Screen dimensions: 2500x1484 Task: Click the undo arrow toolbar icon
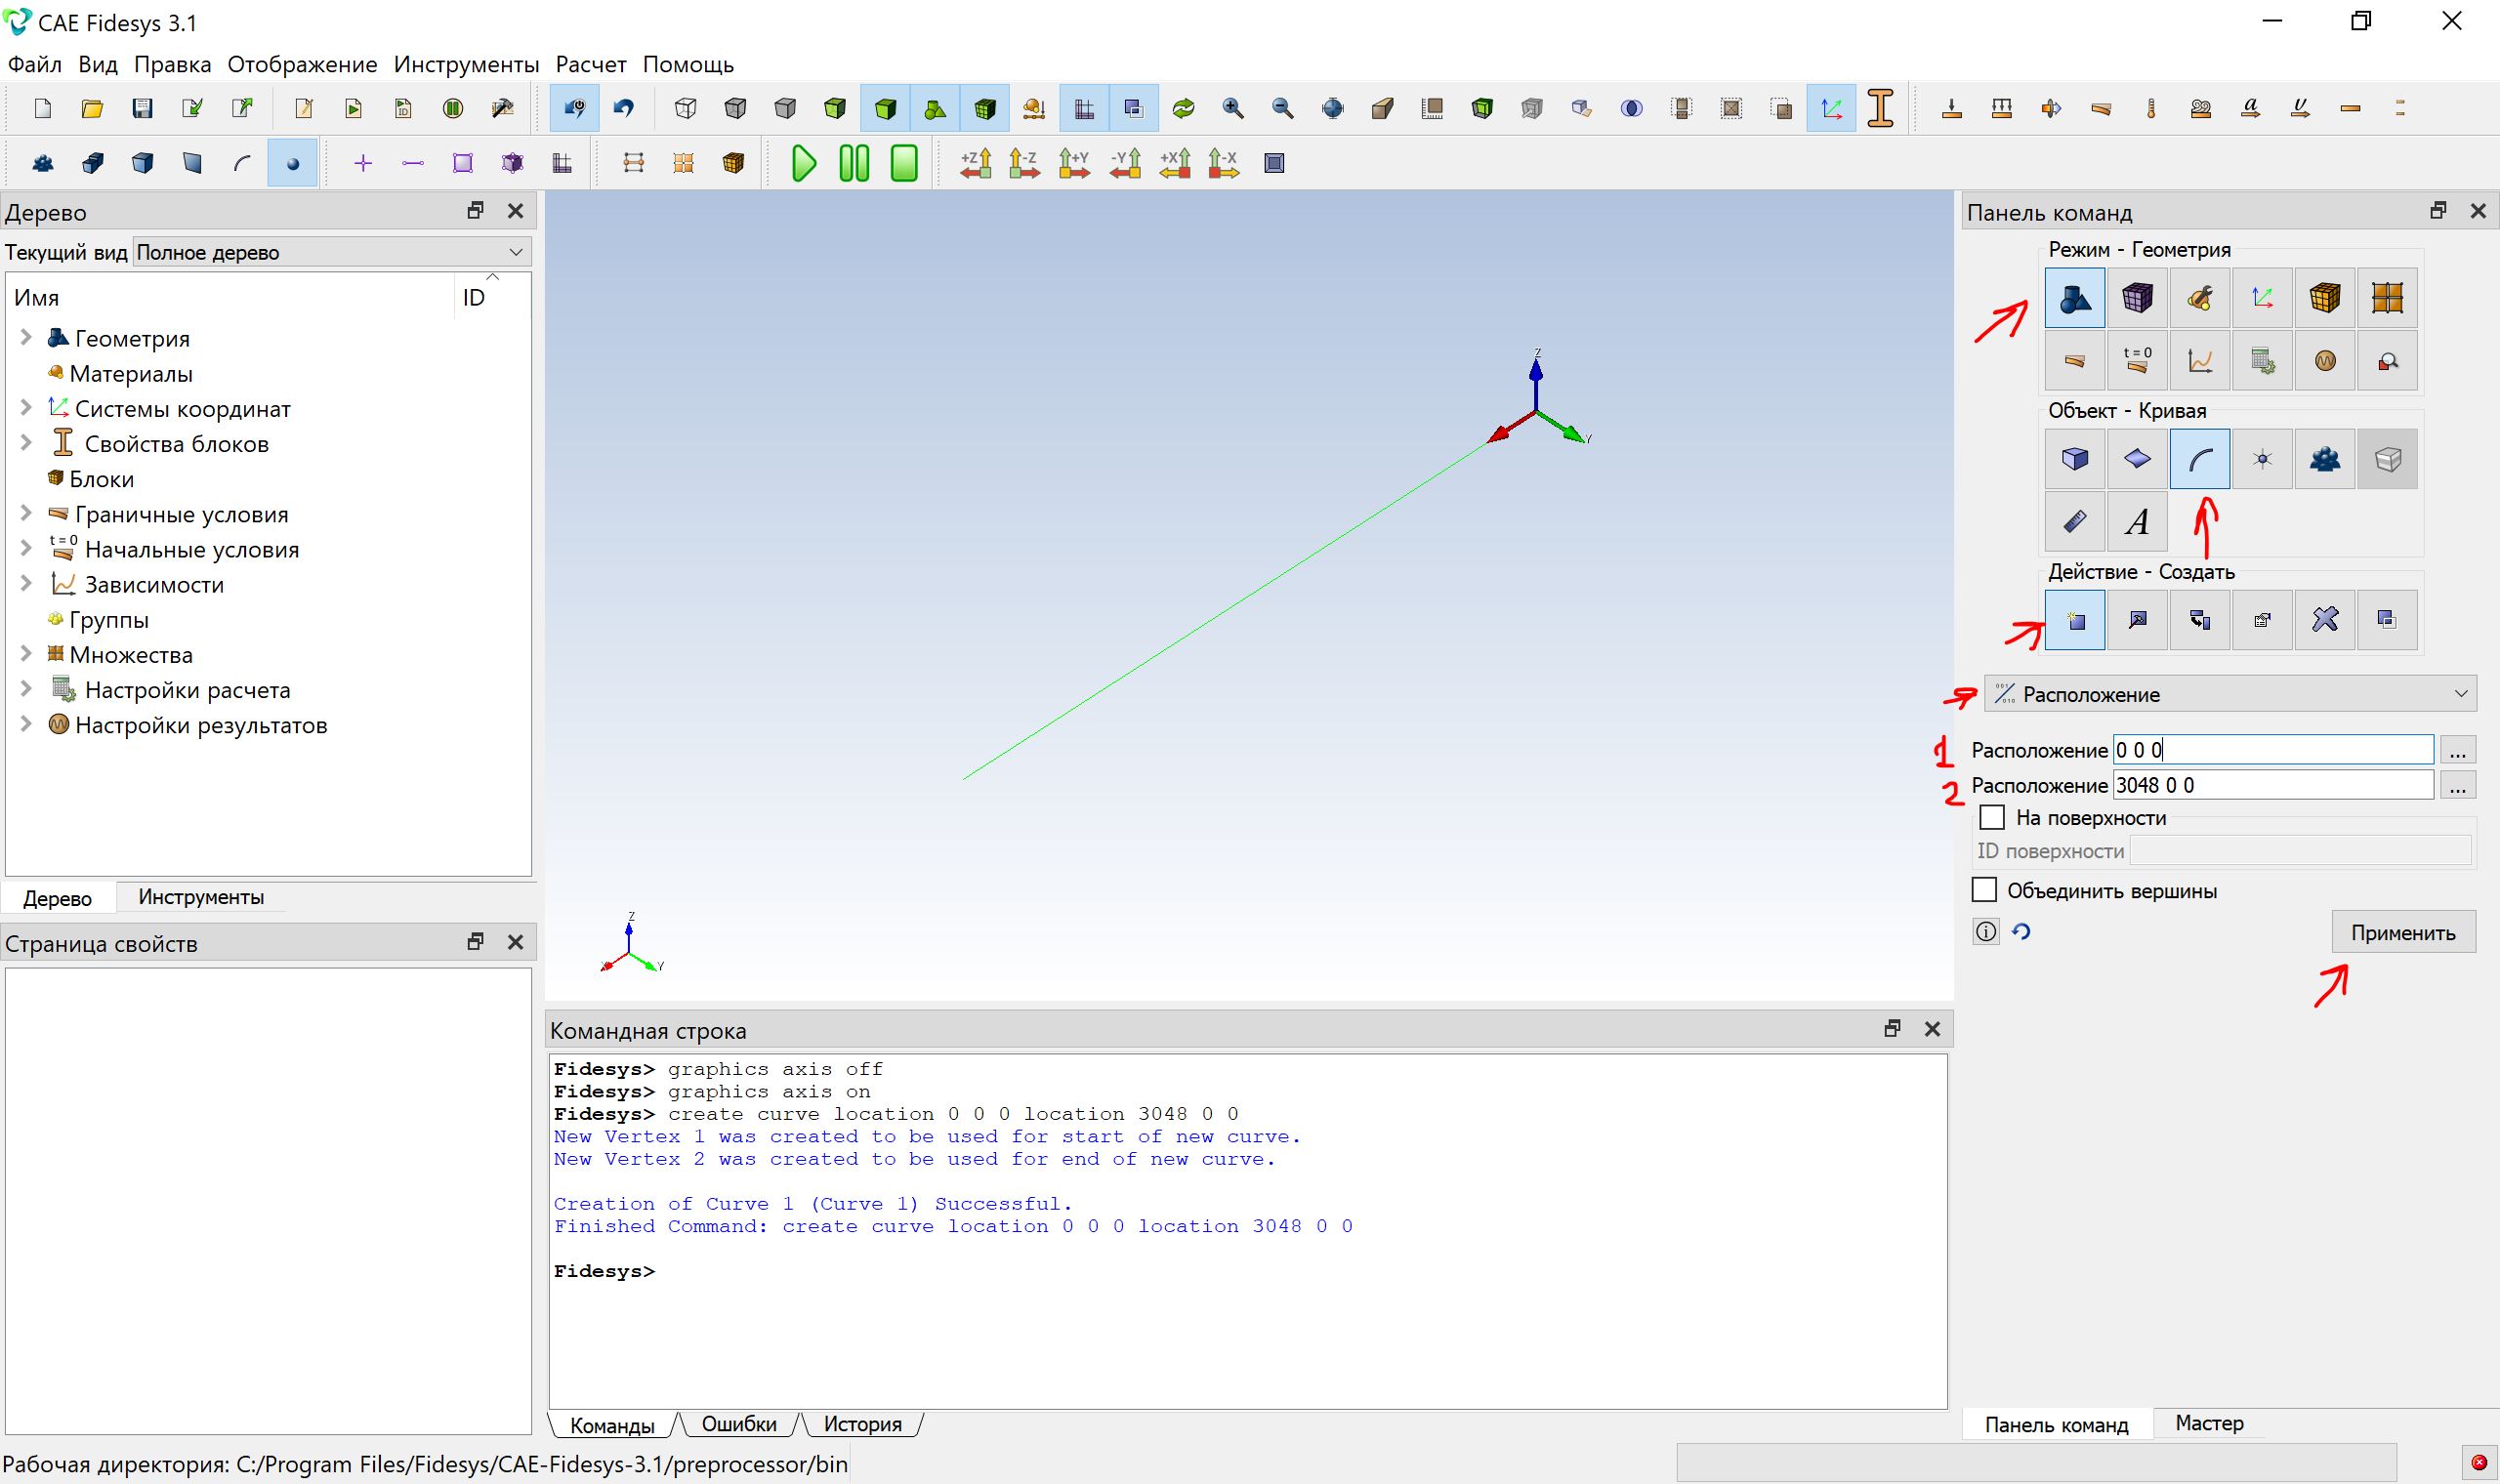coord(625,108)
